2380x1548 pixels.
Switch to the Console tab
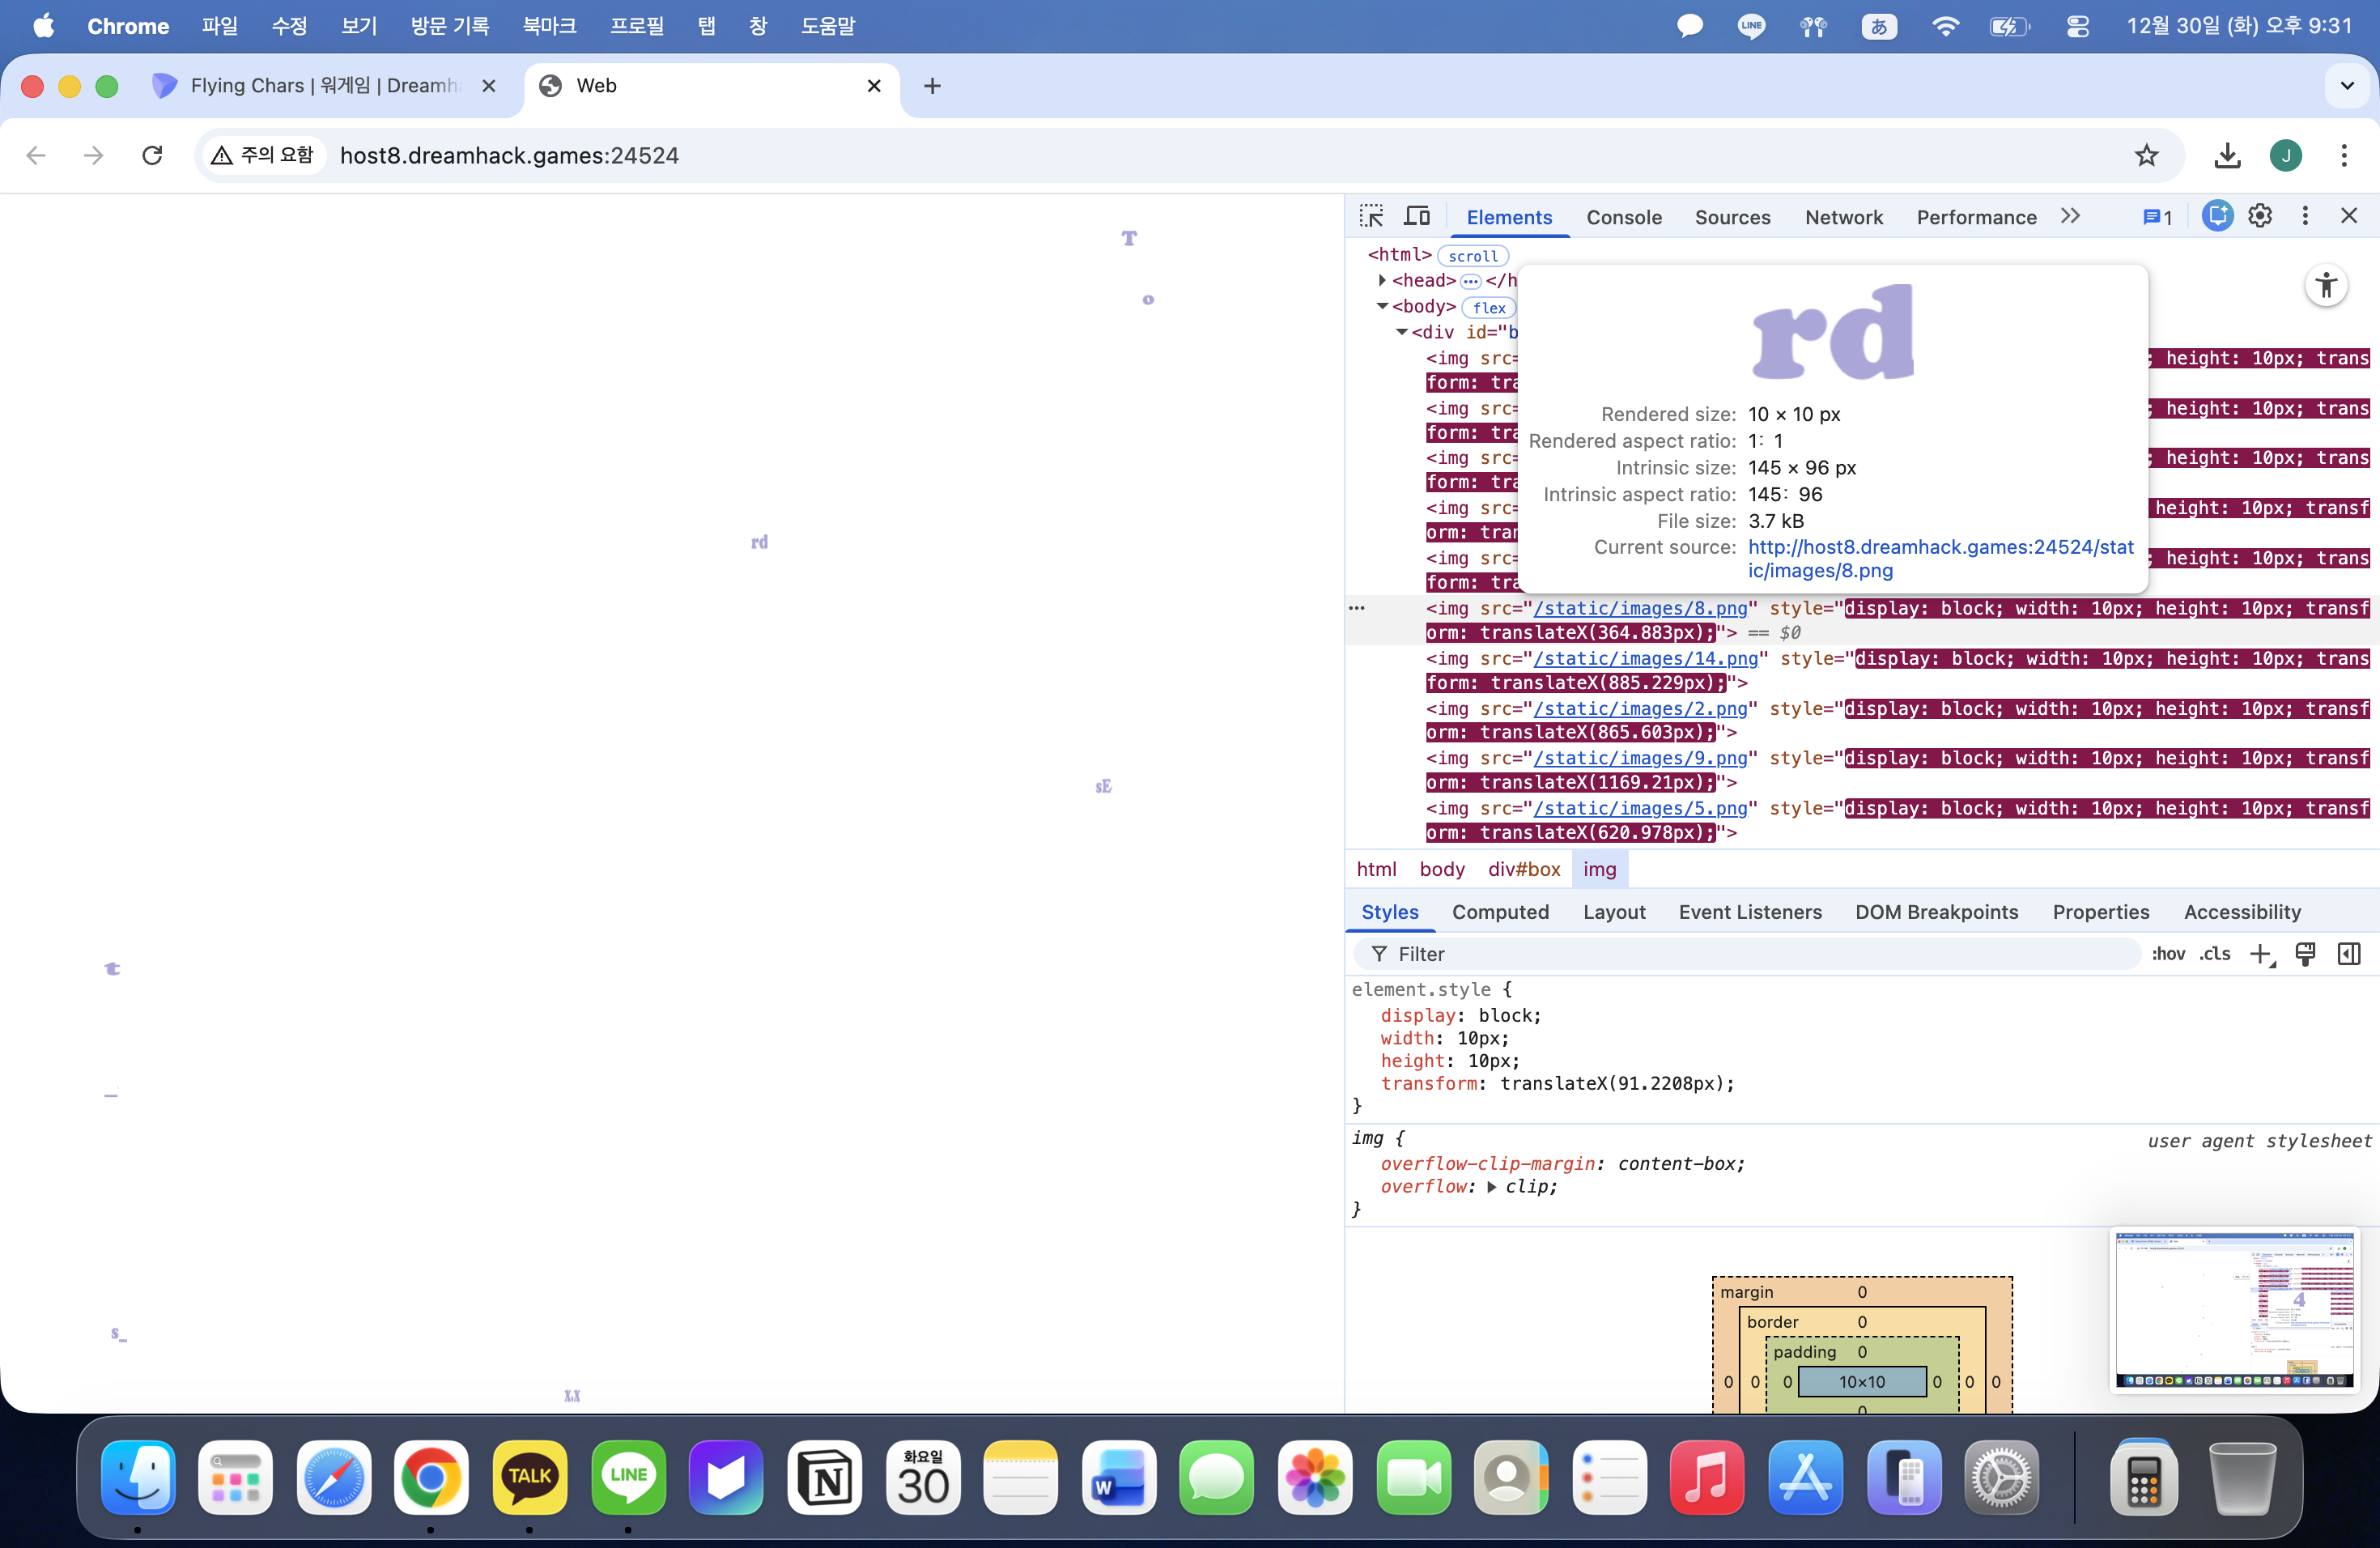click(x=1623, y=217)
